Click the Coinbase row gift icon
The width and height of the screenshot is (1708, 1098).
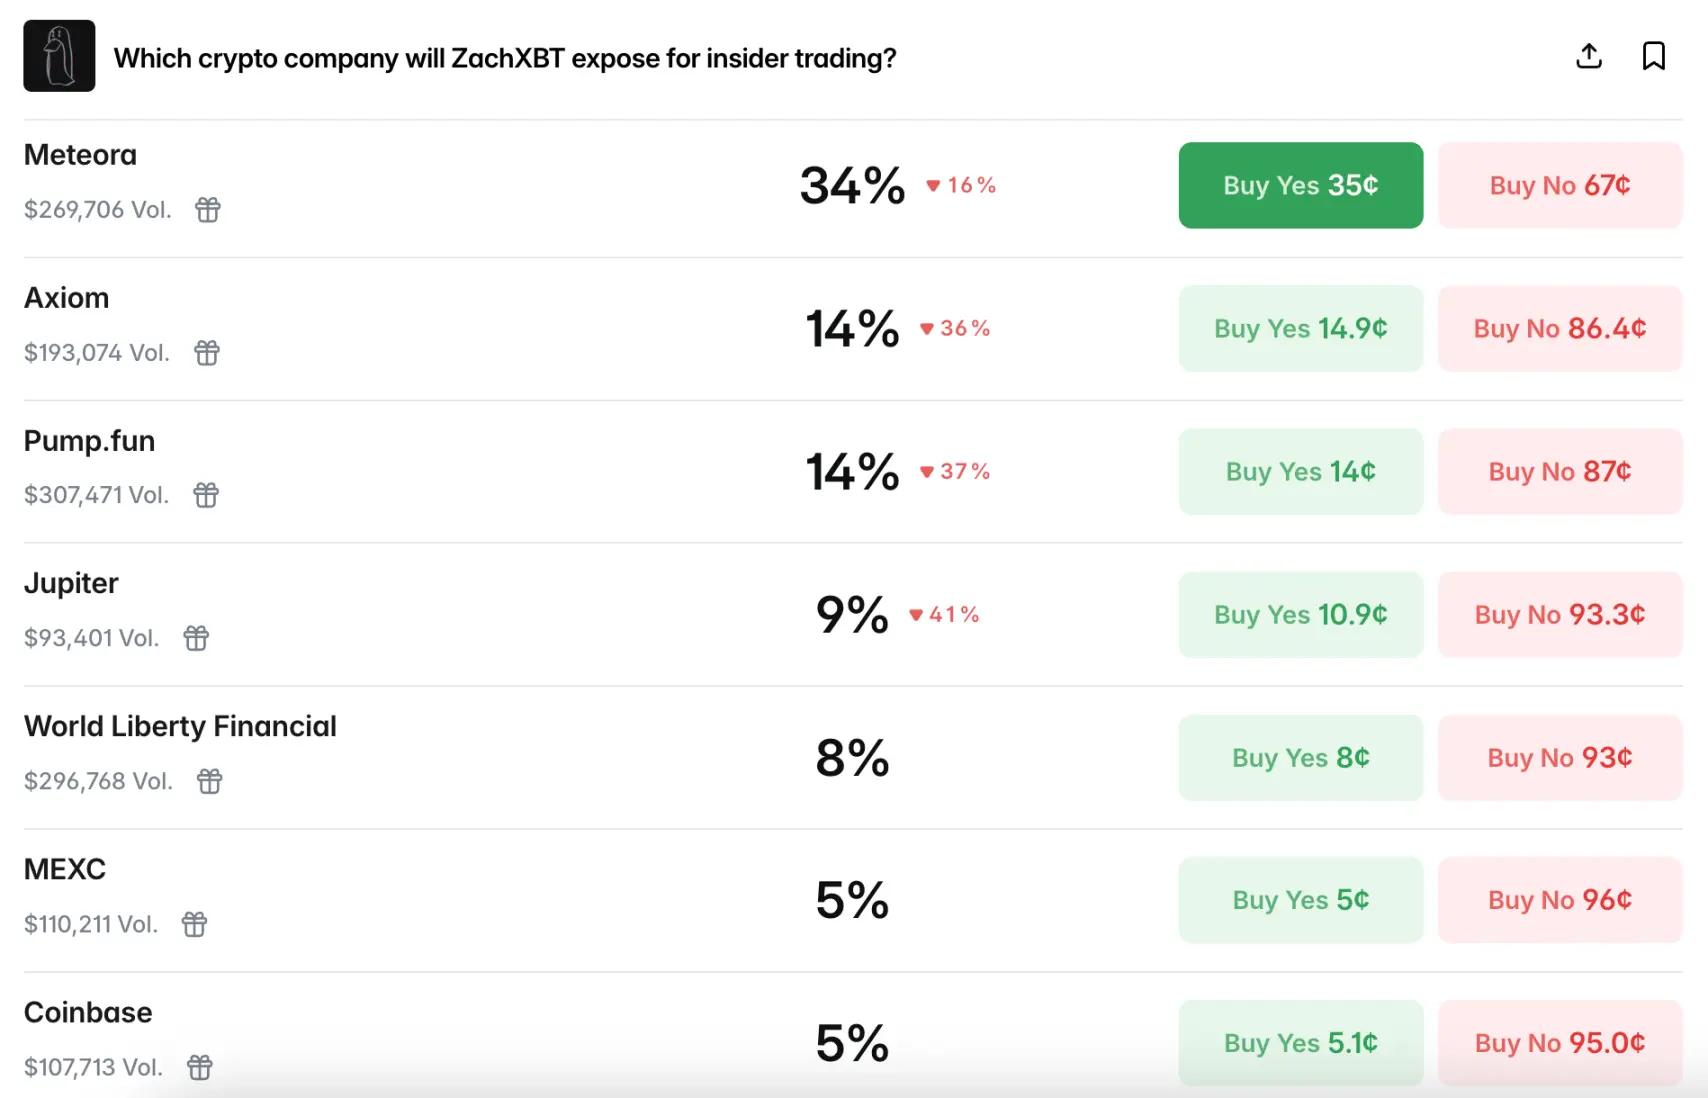(200, 1067)
